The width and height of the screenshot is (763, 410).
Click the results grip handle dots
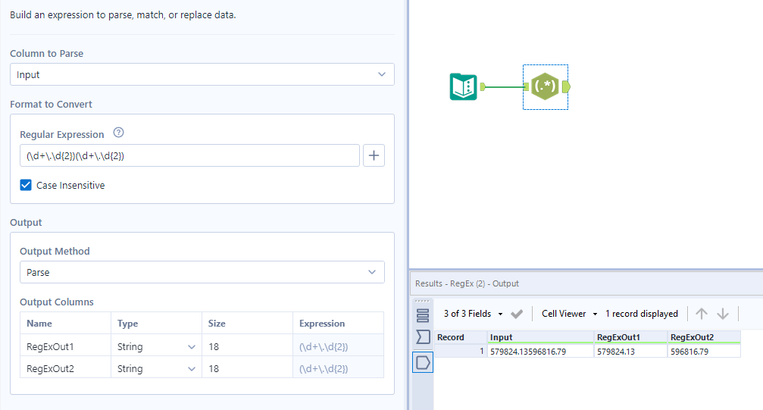coord(422,301)
